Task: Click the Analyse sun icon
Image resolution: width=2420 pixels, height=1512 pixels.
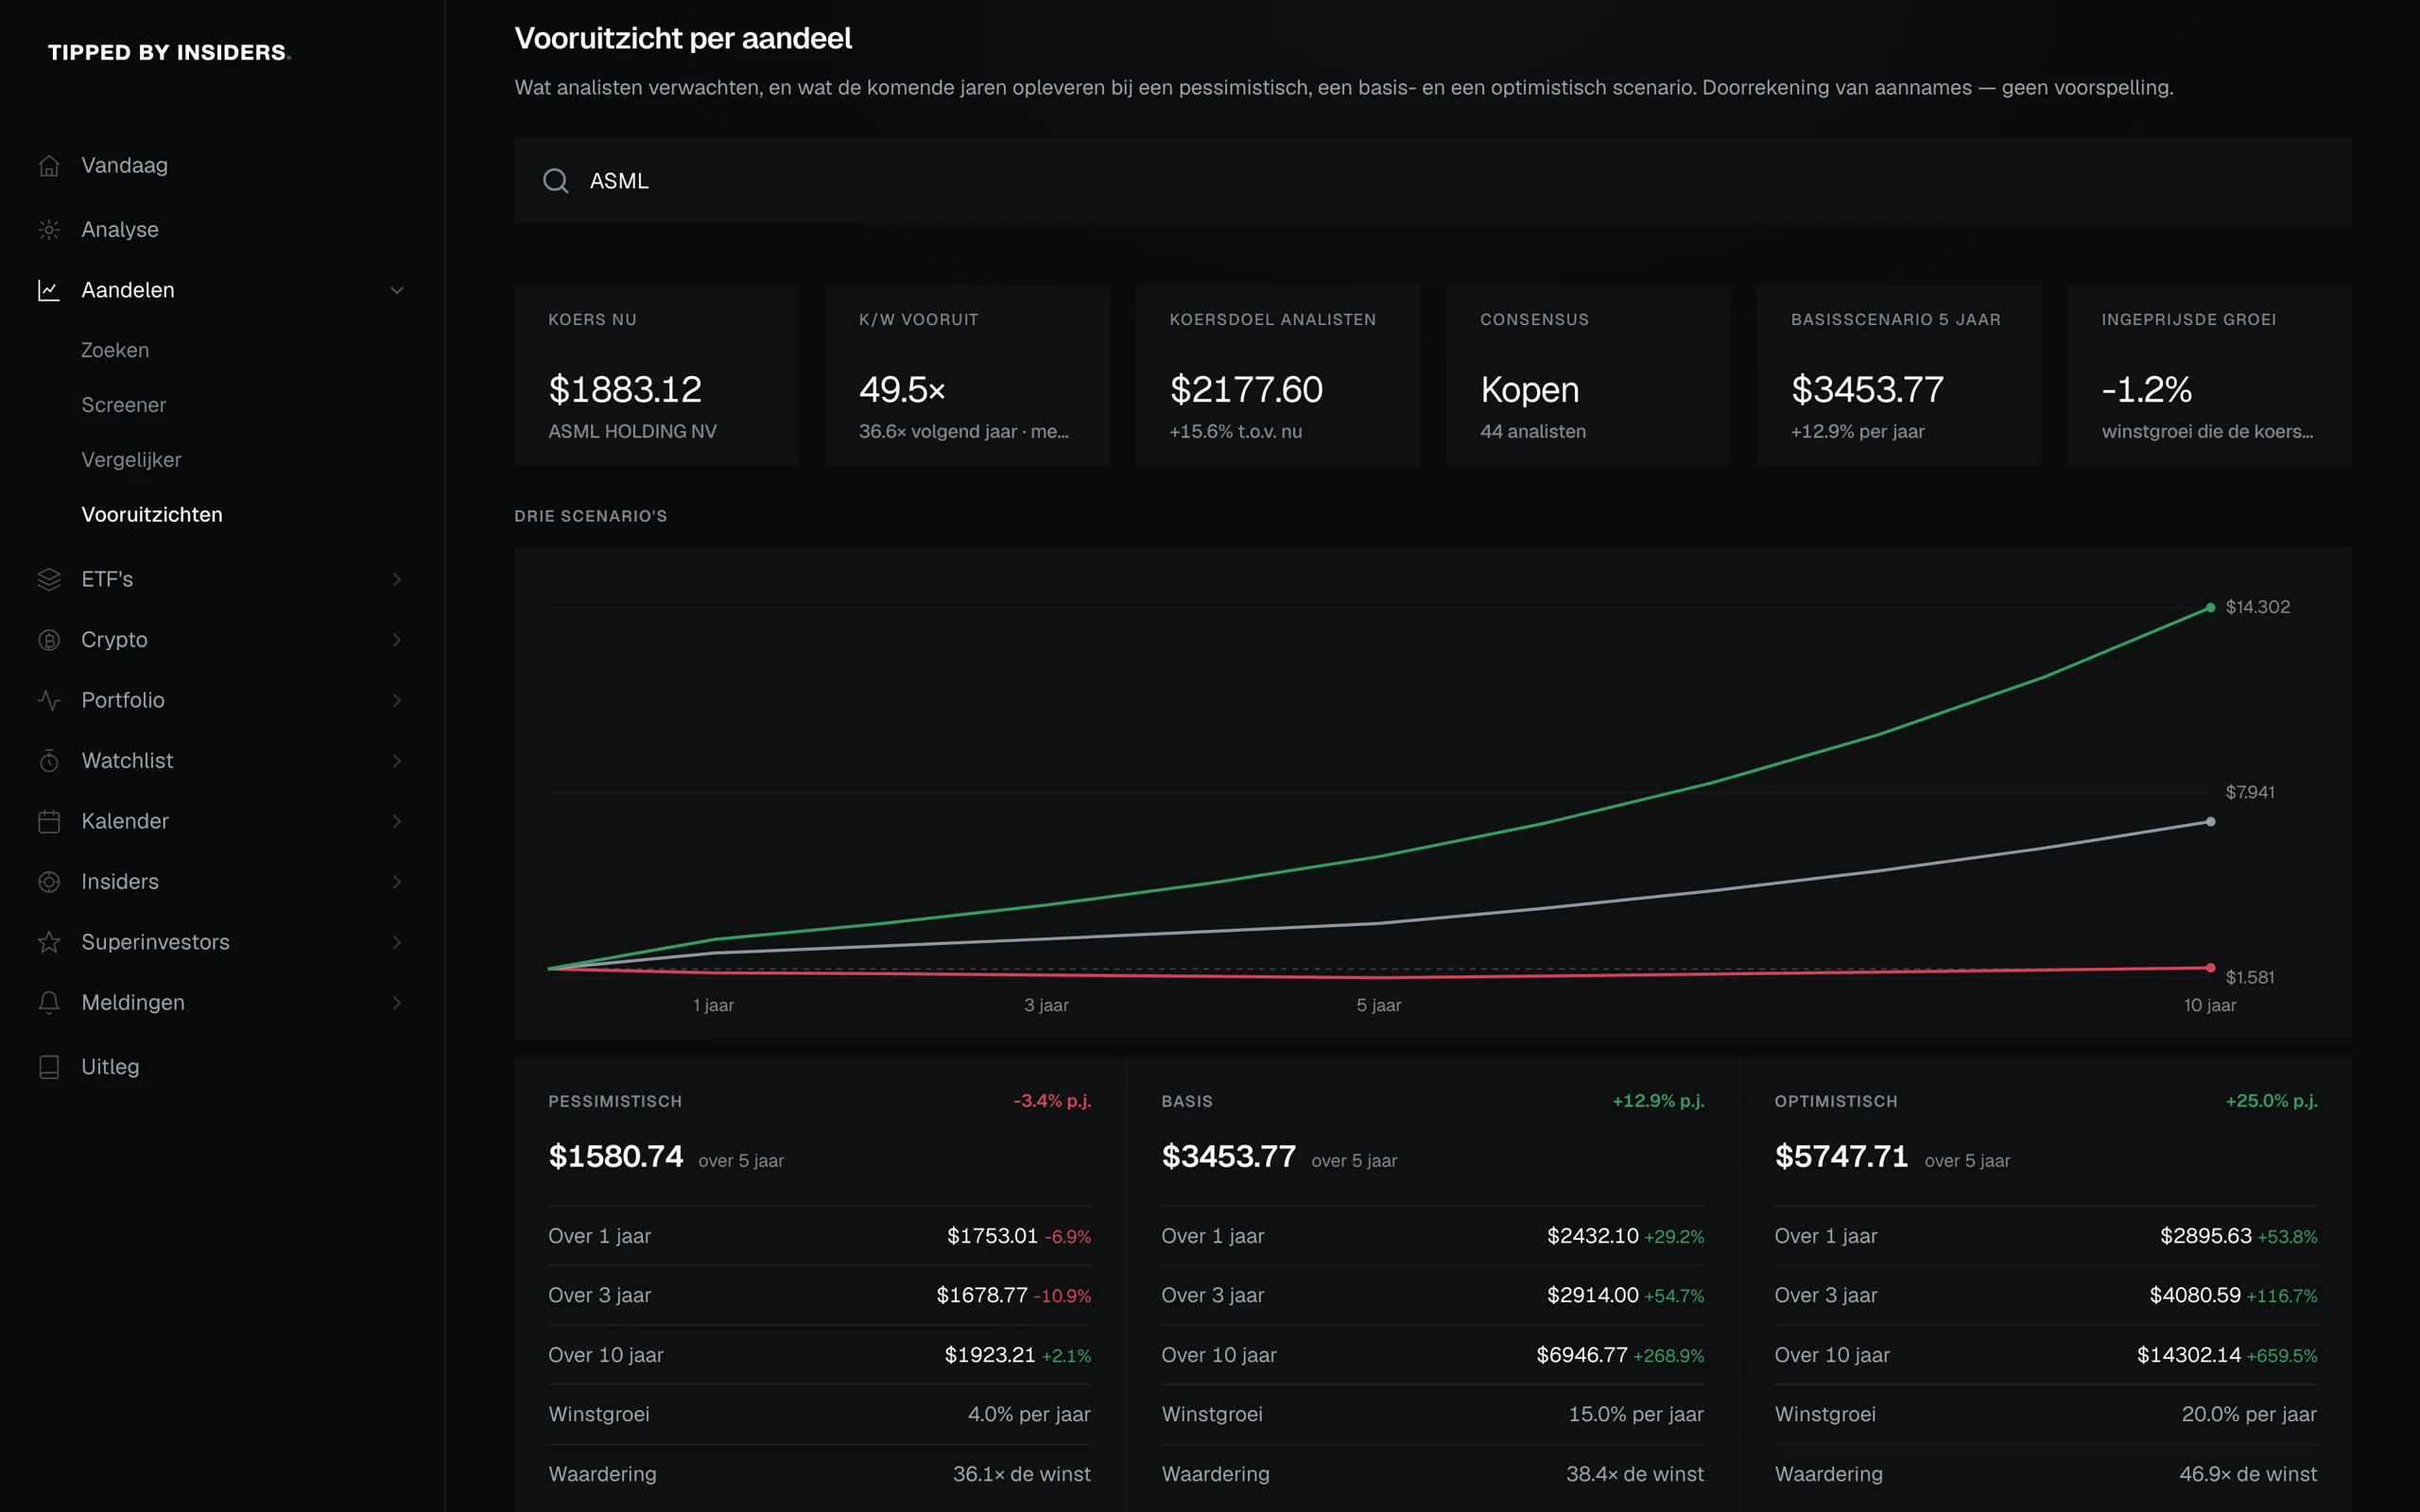Action: pos(49,230)
